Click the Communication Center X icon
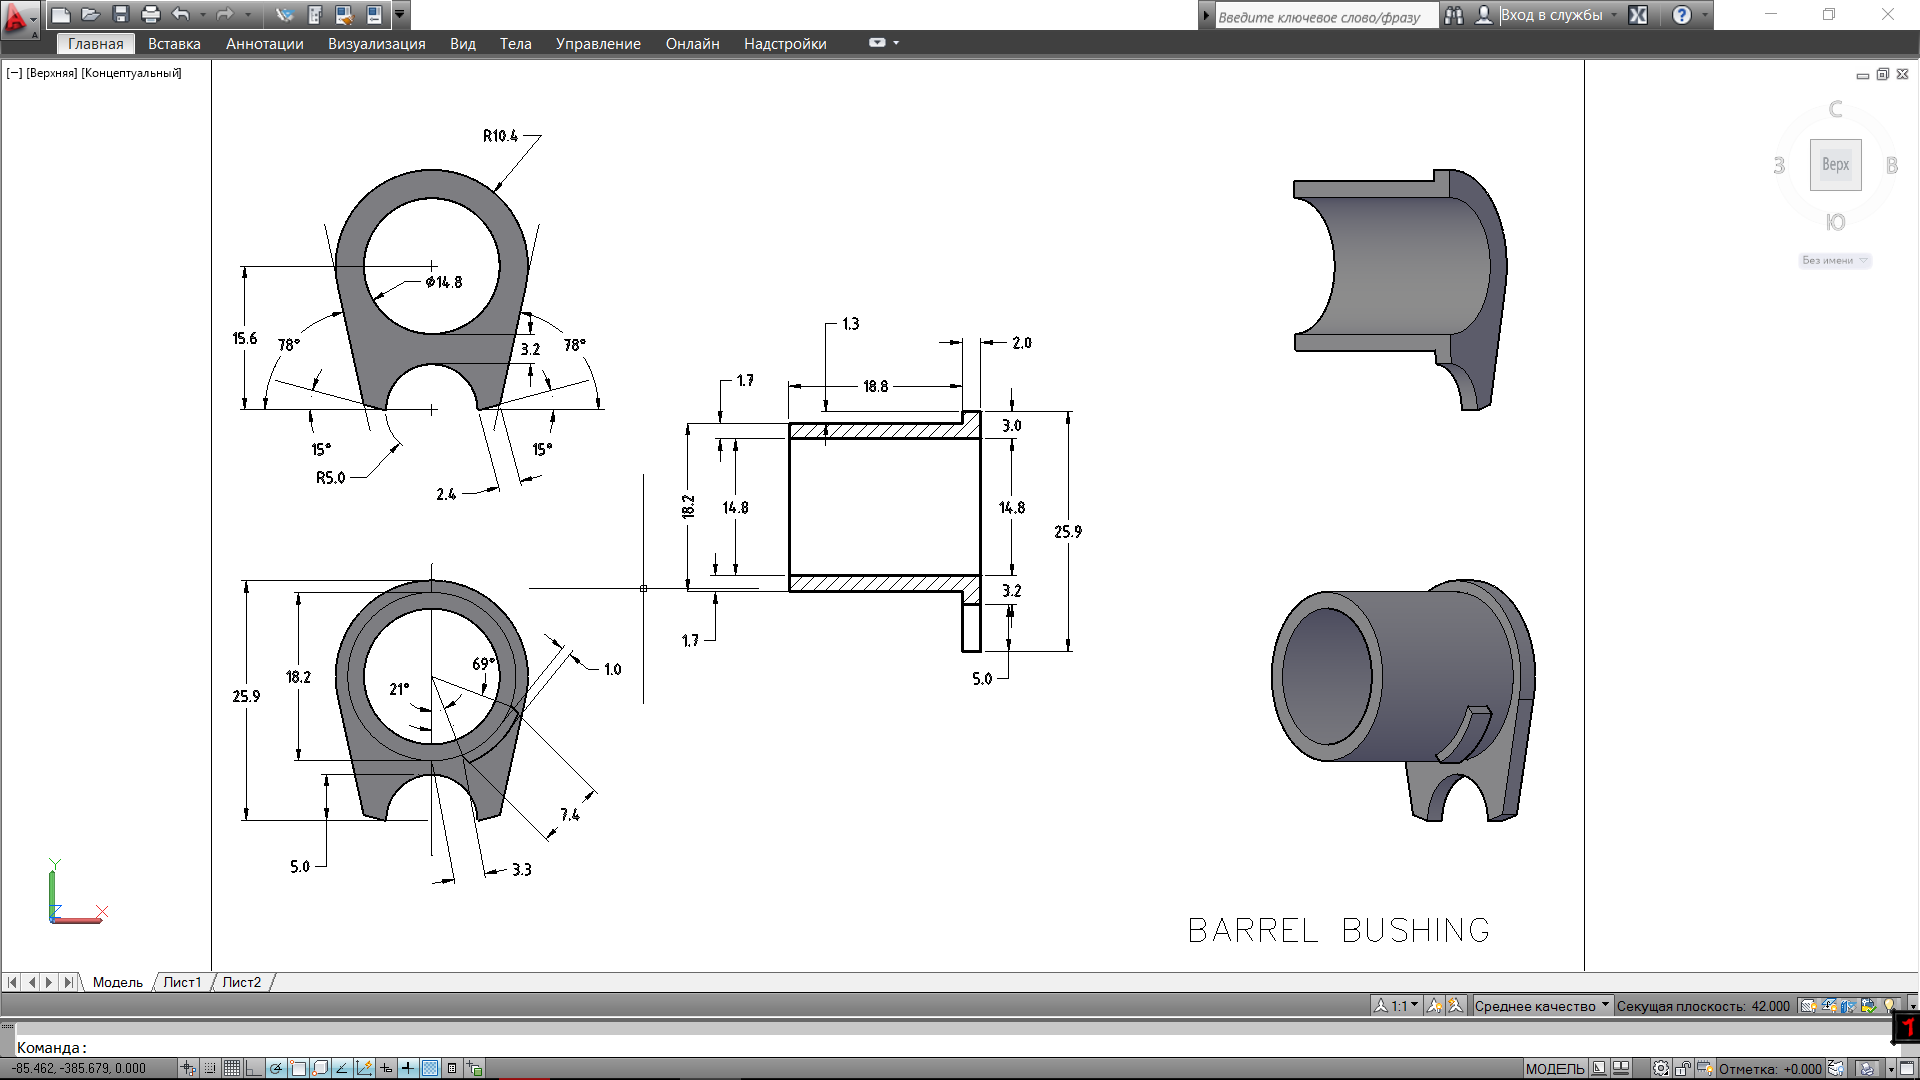1920x1080 pixels. pos(1638,15)
